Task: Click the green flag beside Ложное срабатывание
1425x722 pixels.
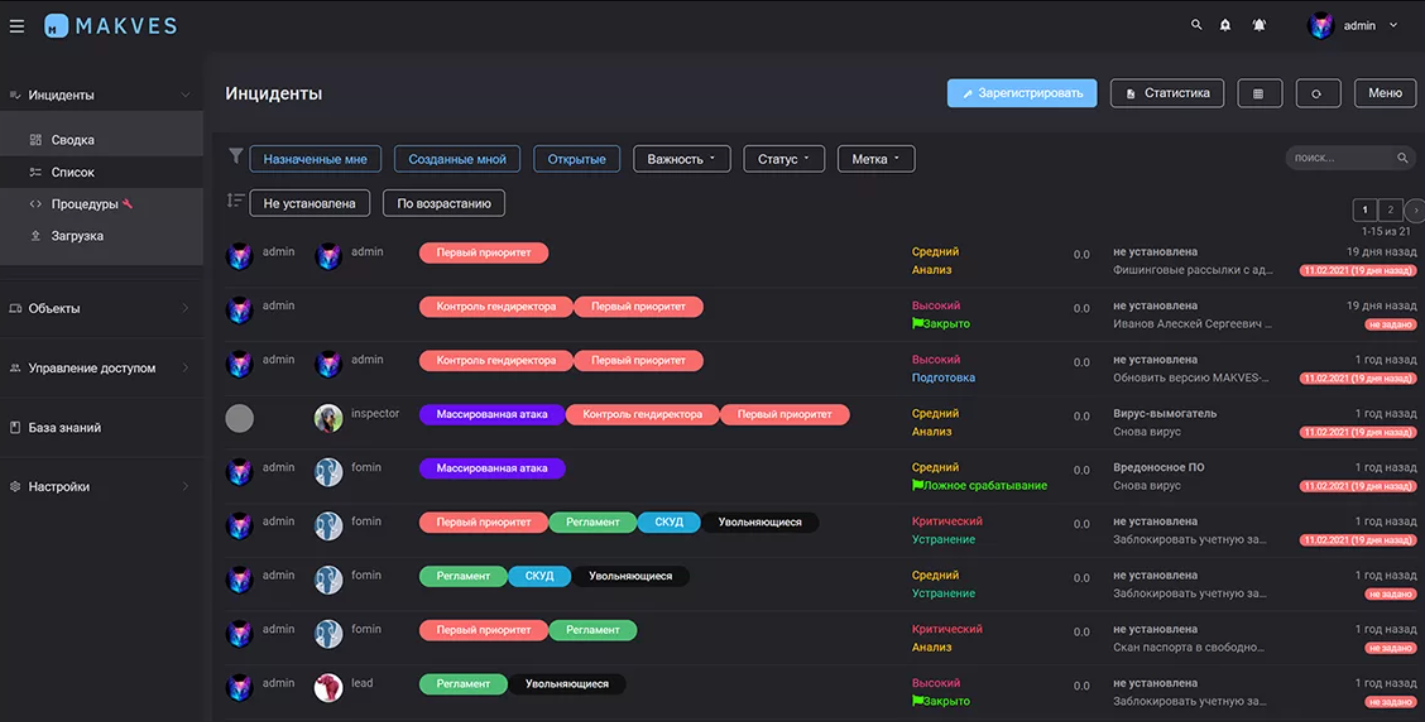Action: click(918, 486)
